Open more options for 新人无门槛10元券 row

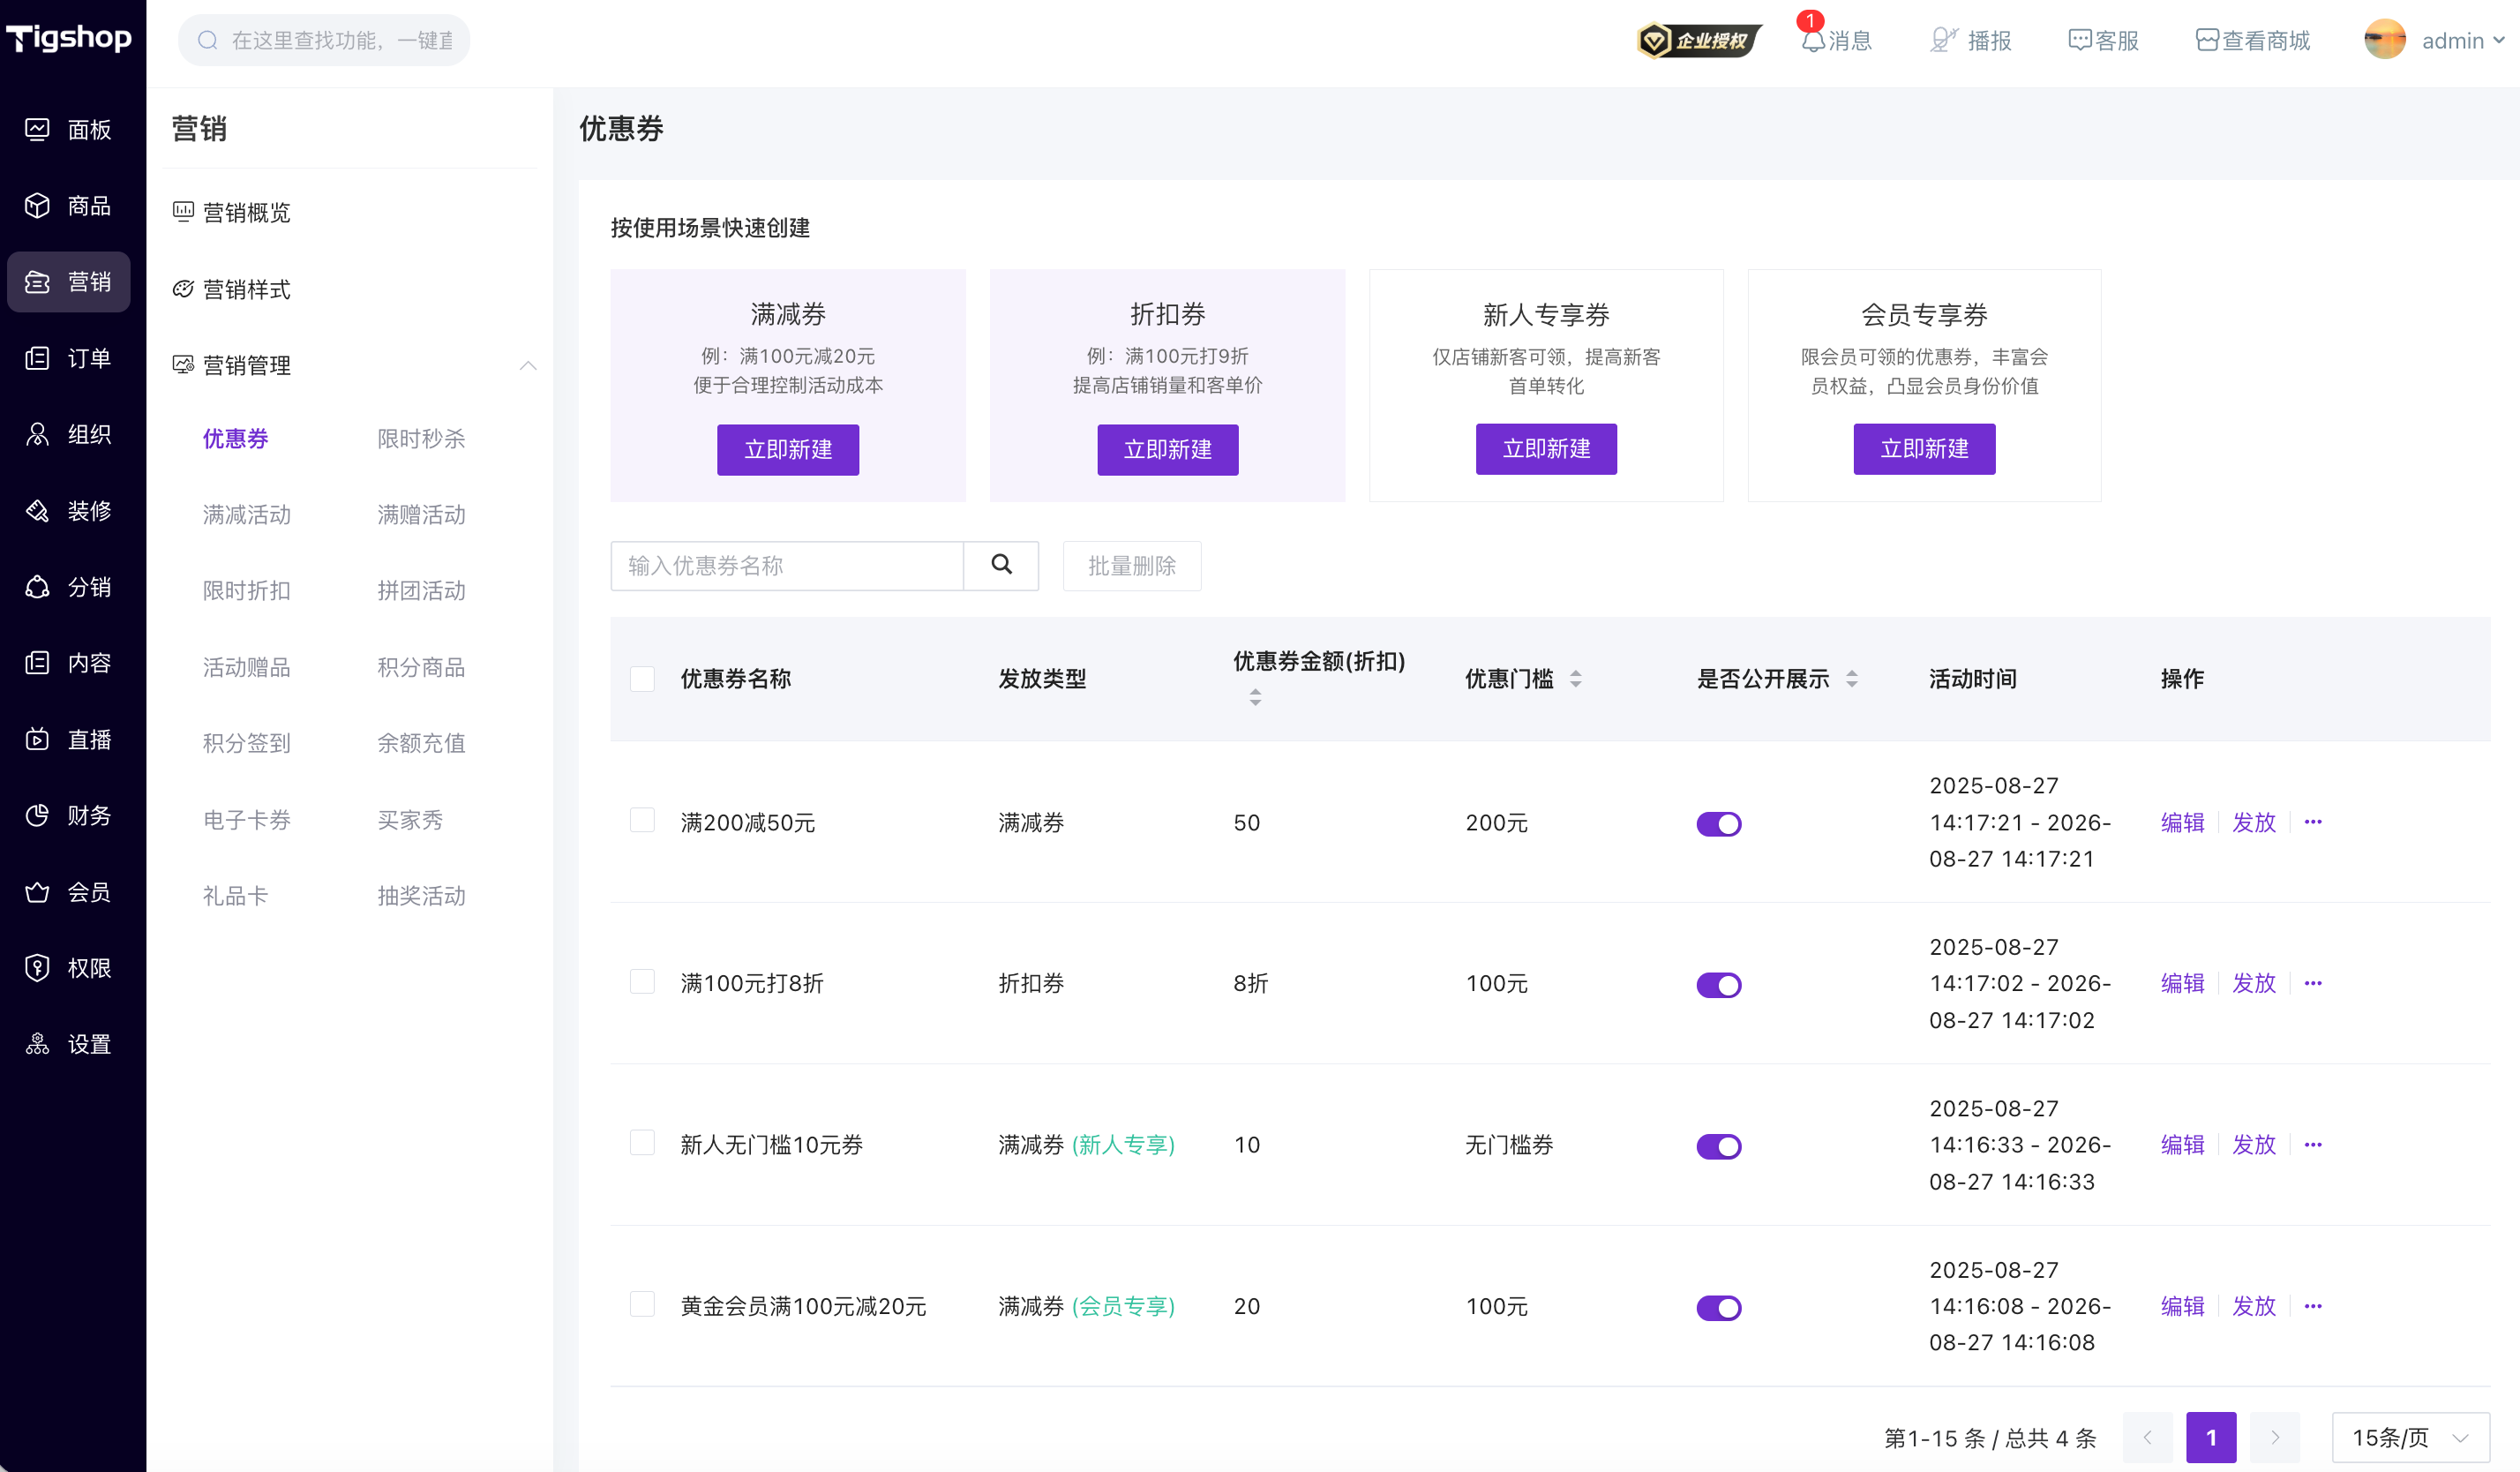click(2313, 1144)
